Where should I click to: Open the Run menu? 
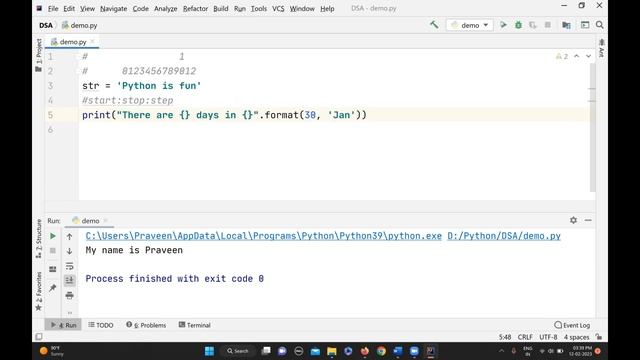[x=240, y=9]
